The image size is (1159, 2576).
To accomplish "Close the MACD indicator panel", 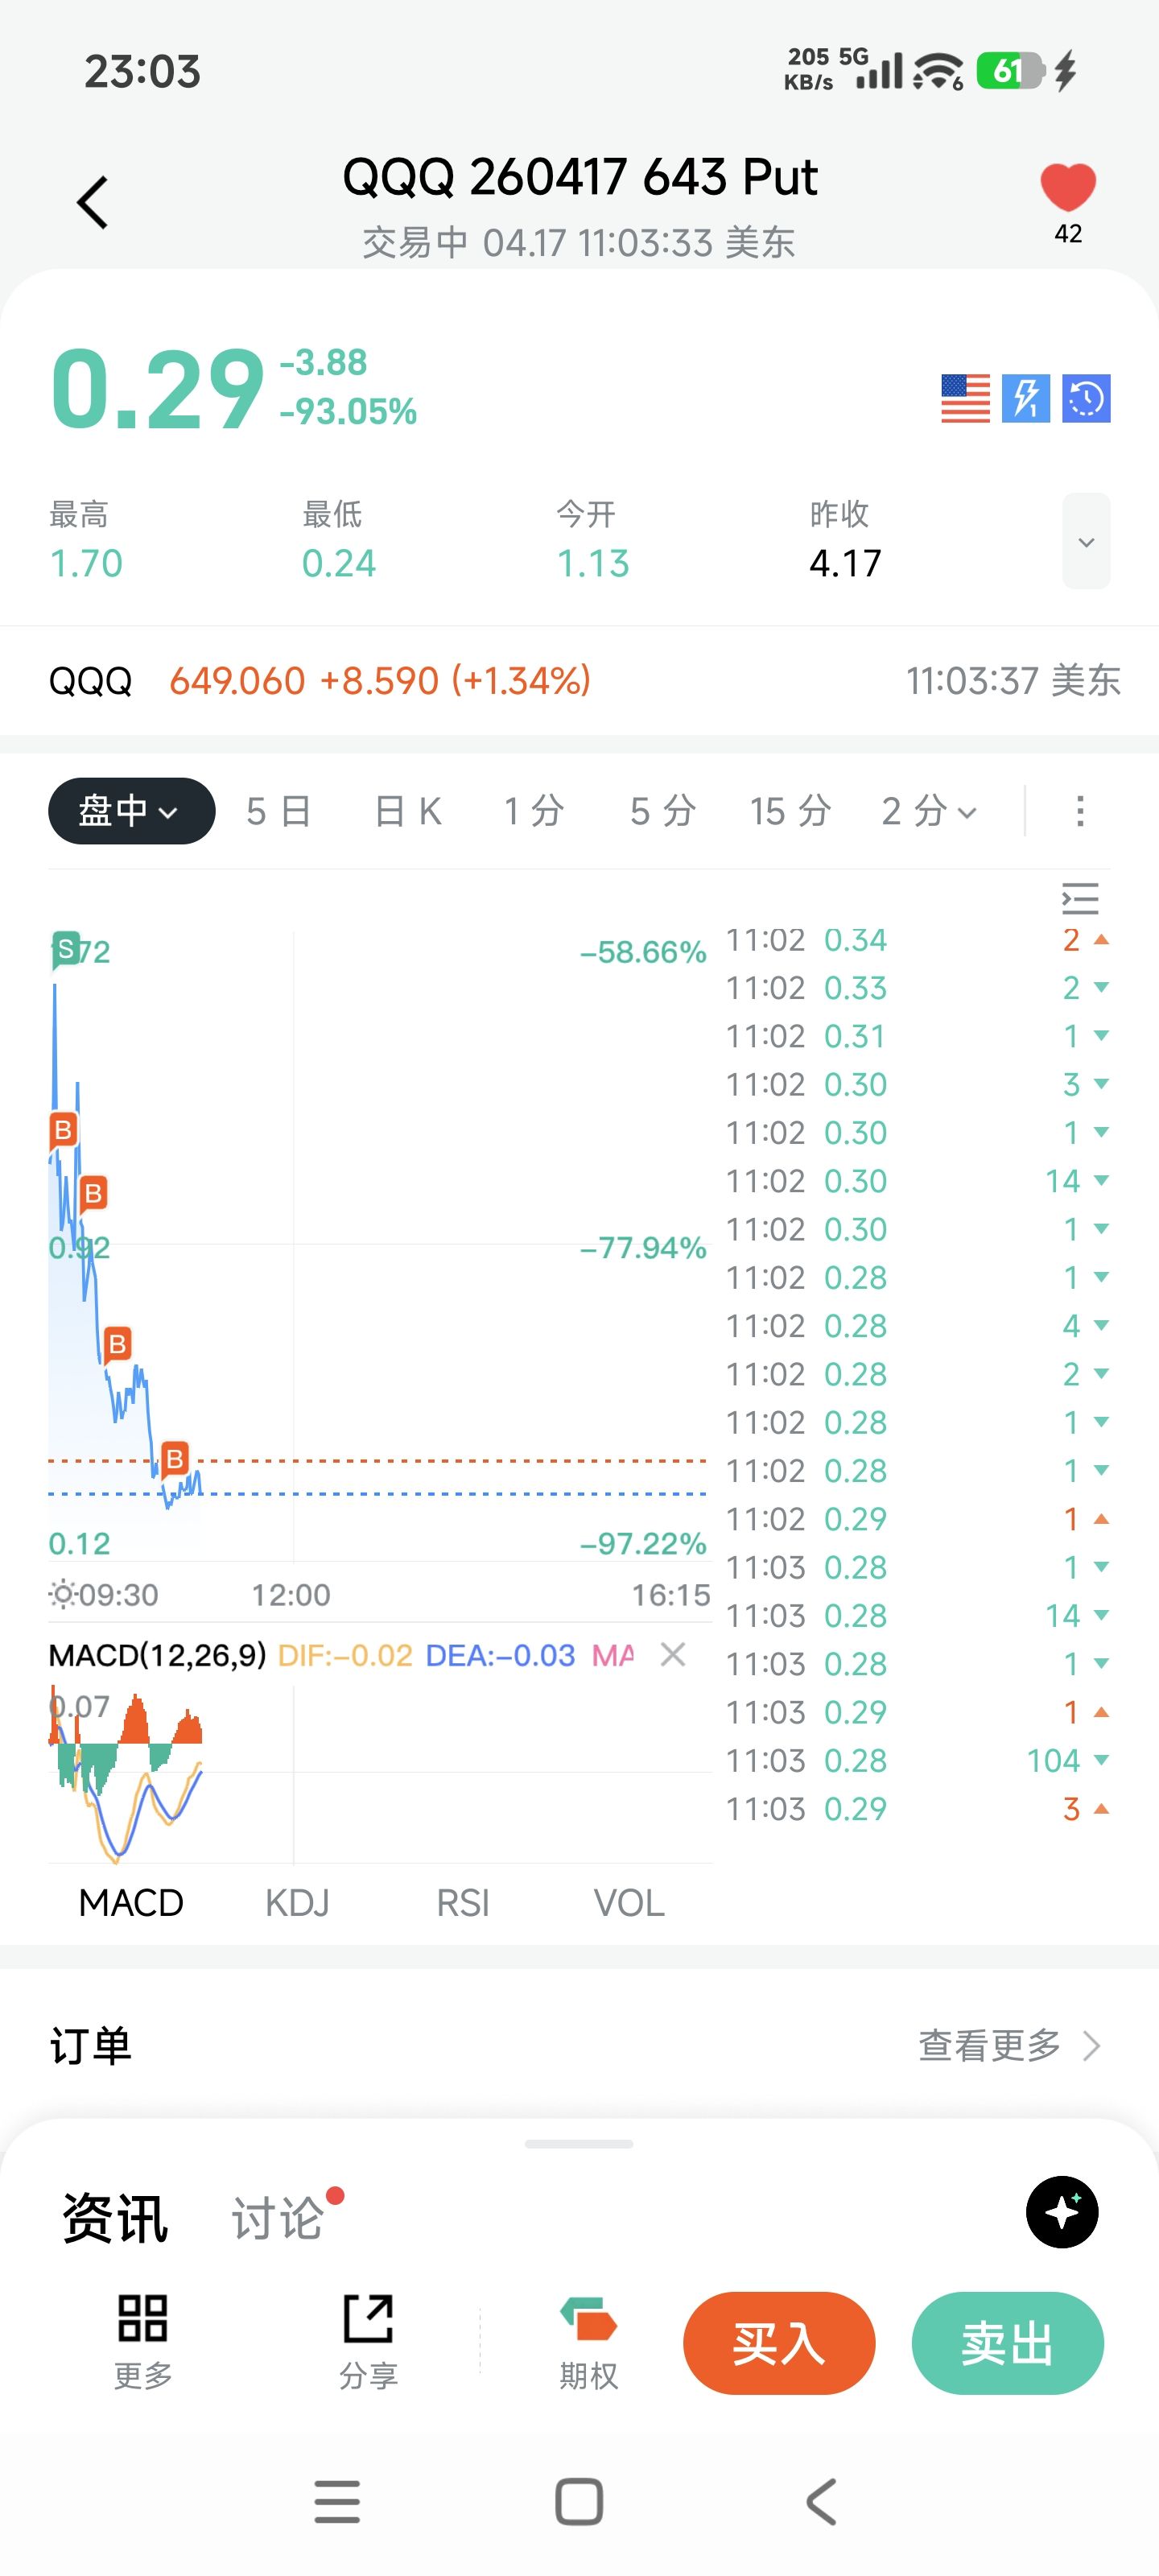I will [x=673, y=1655].
